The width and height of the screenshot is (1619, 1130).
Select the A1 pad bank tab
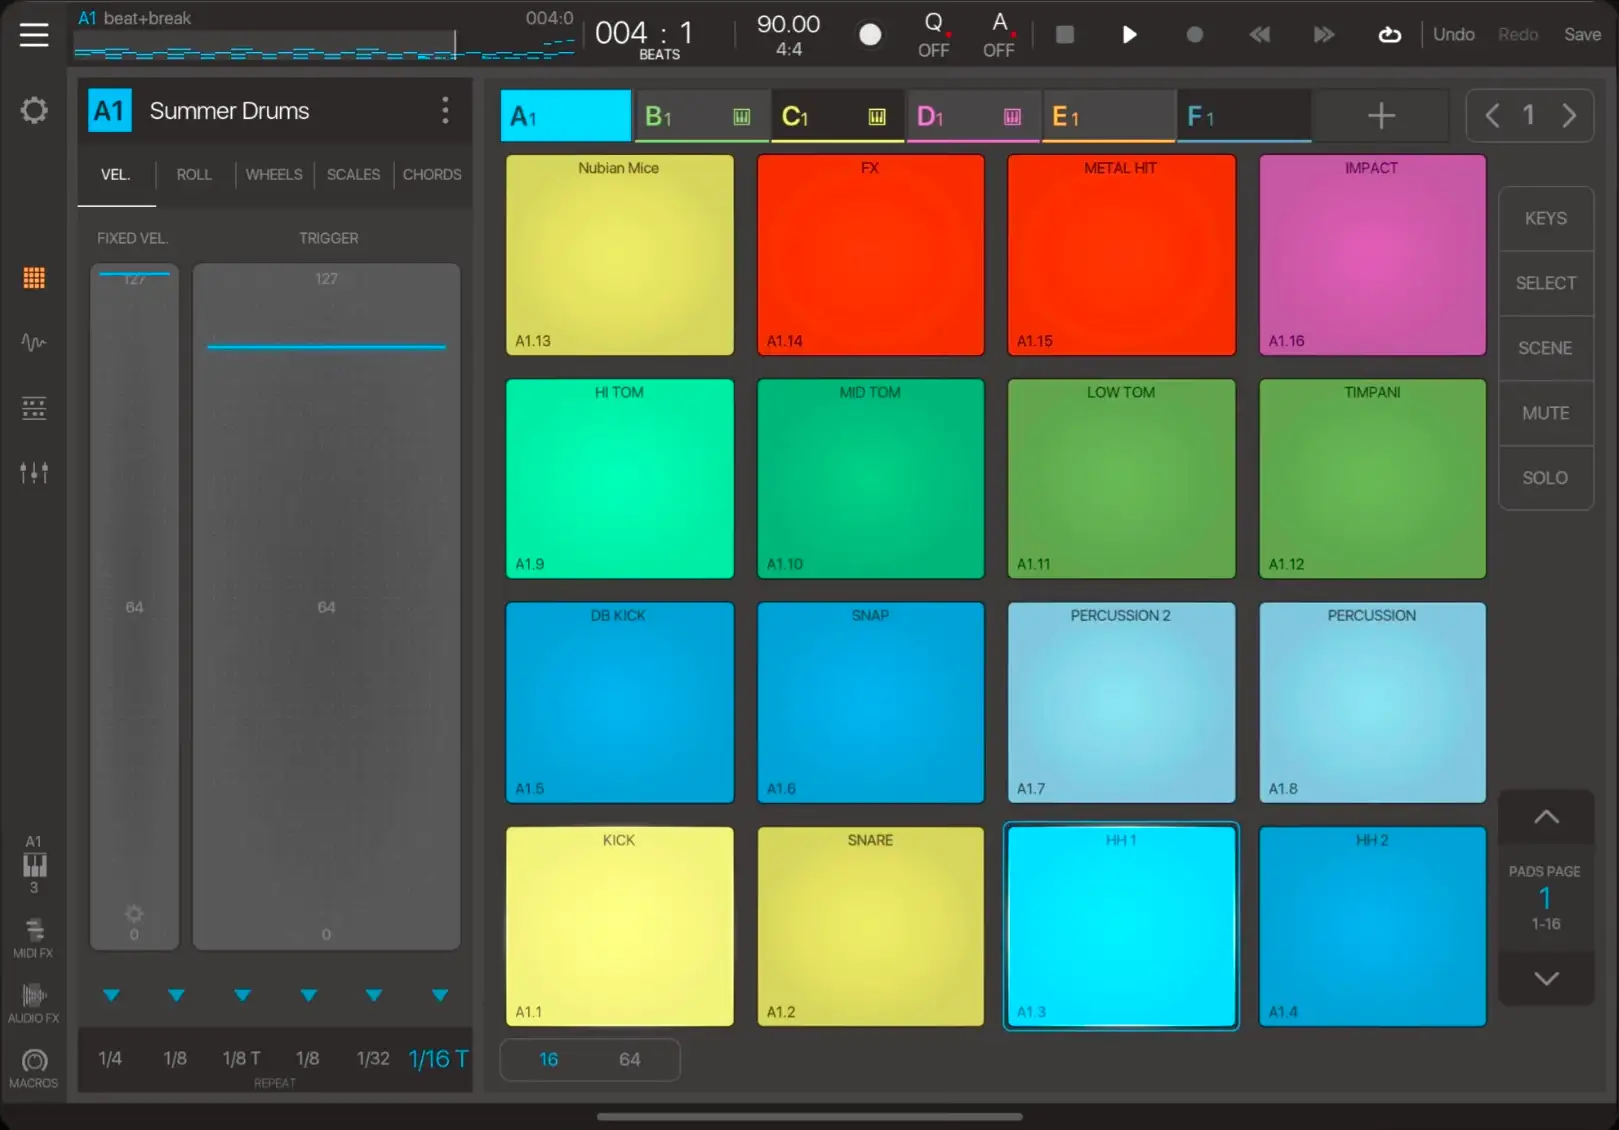click(x=565, y=116)
